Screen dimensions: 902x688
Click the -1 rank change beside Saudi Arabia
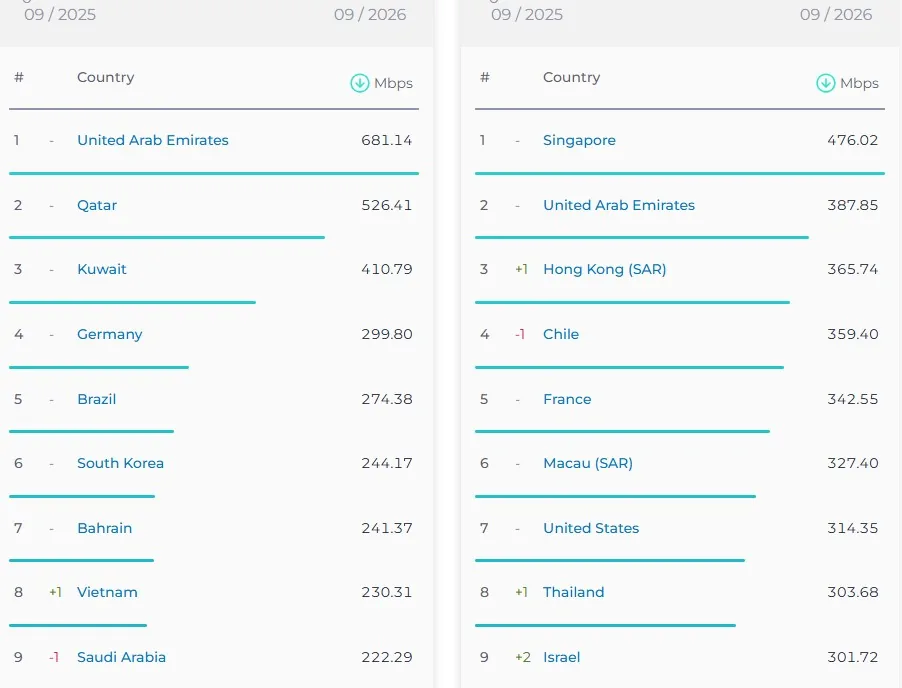(54, 657)
